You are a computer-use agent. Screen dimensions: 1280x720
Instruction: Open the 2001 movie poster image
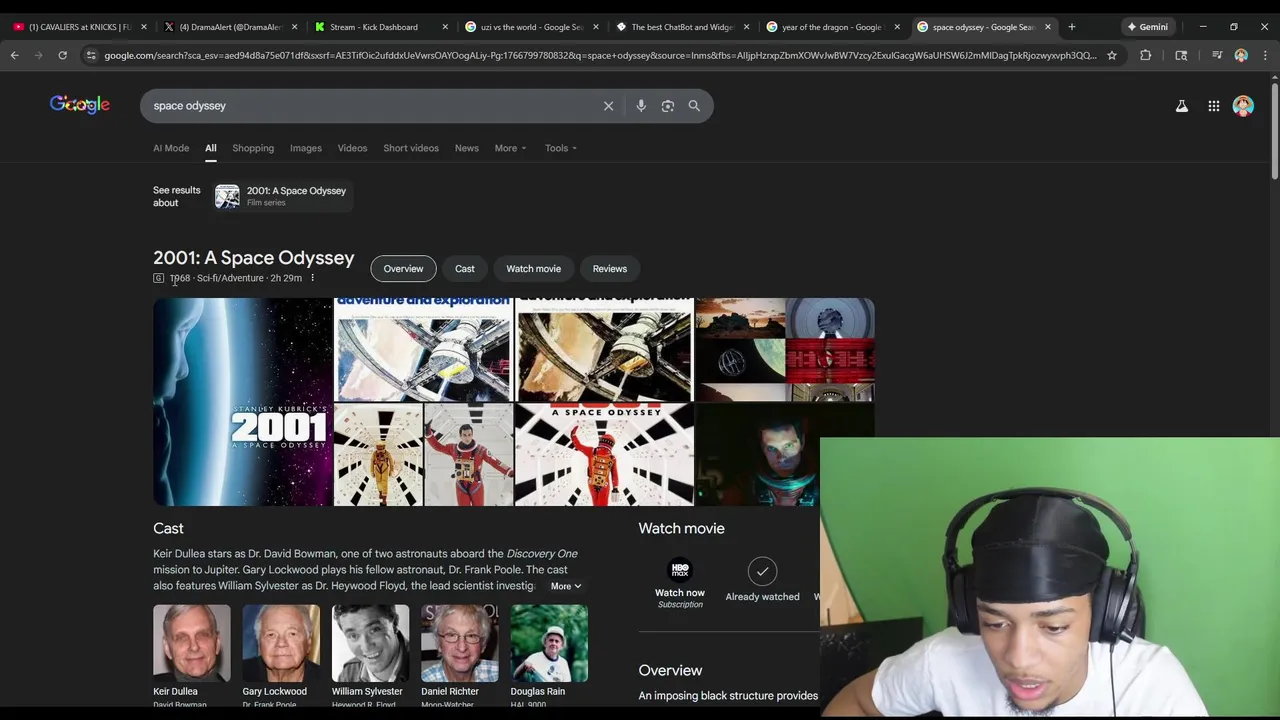pyautogui.click(x=242, y=402)
